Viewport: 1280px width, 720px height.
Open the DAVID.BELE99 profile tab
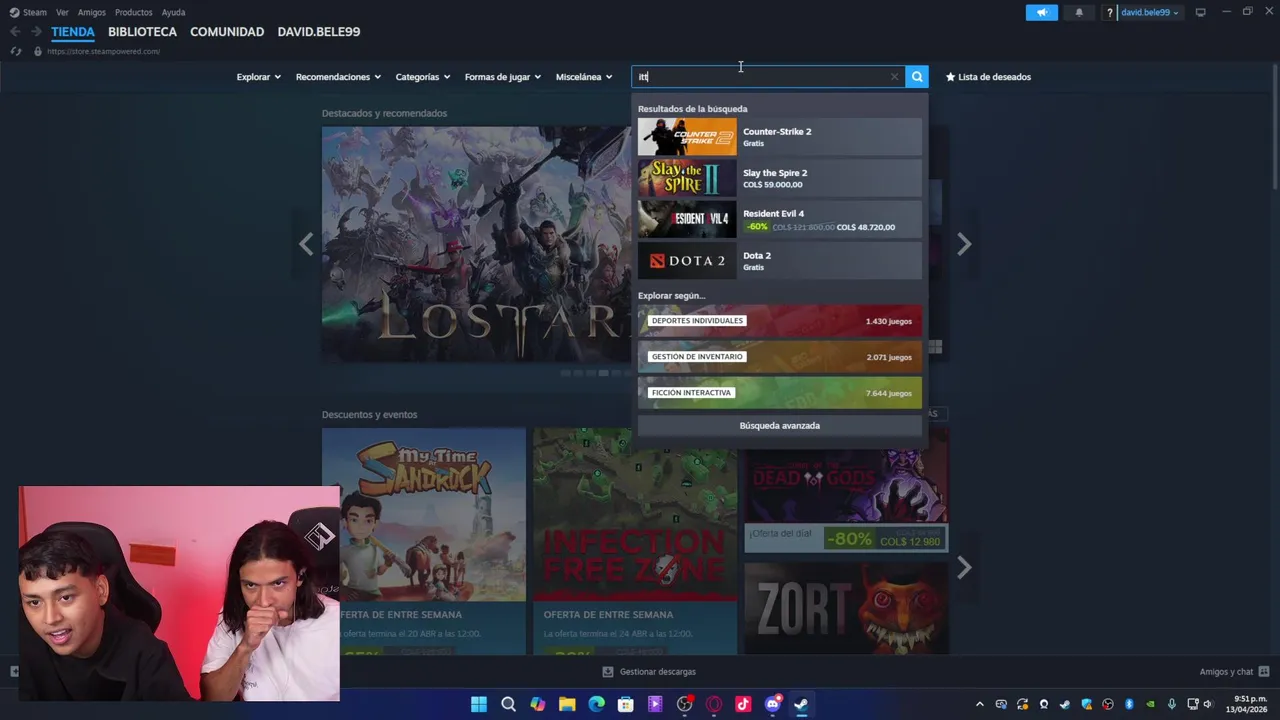point(319,32)
